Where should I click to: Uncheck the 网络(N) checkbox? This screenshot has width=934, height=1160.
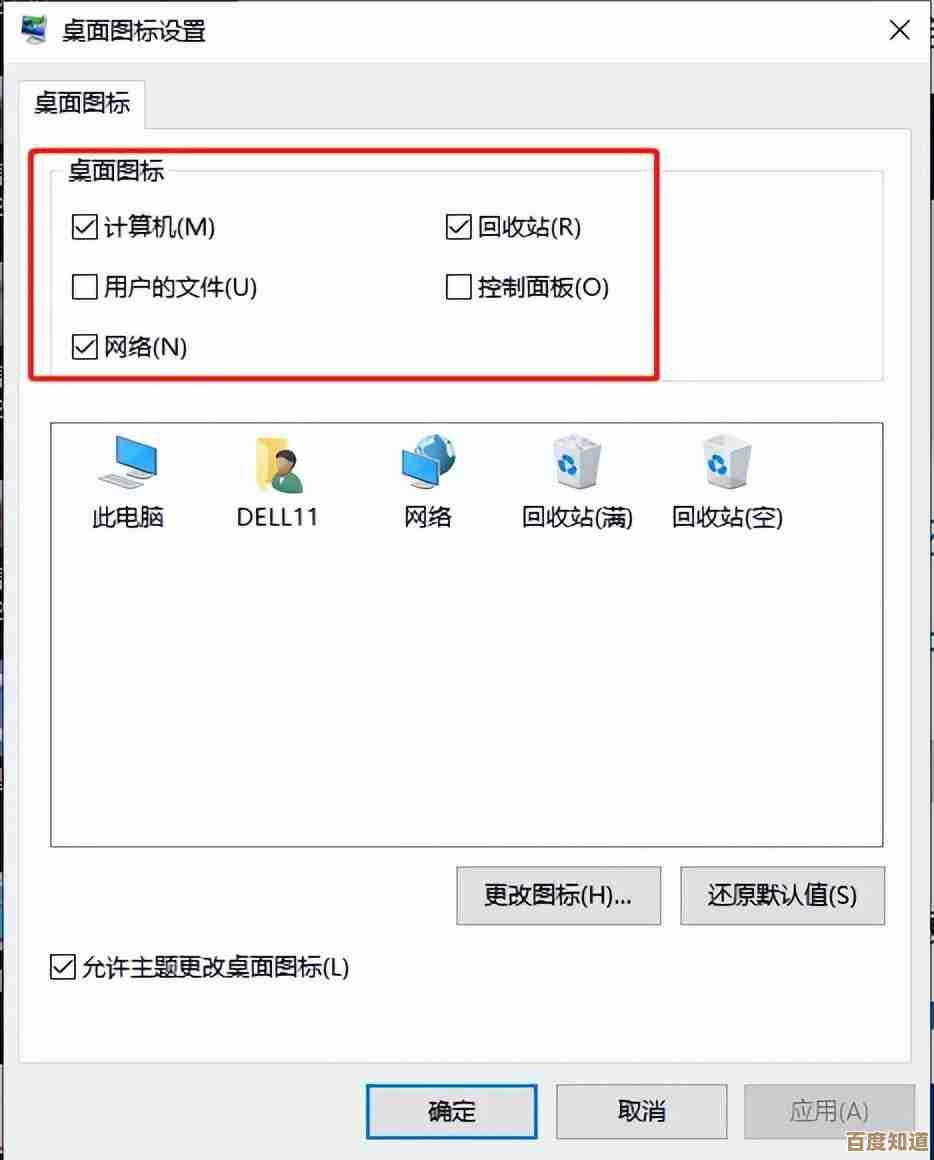(85, 346)
